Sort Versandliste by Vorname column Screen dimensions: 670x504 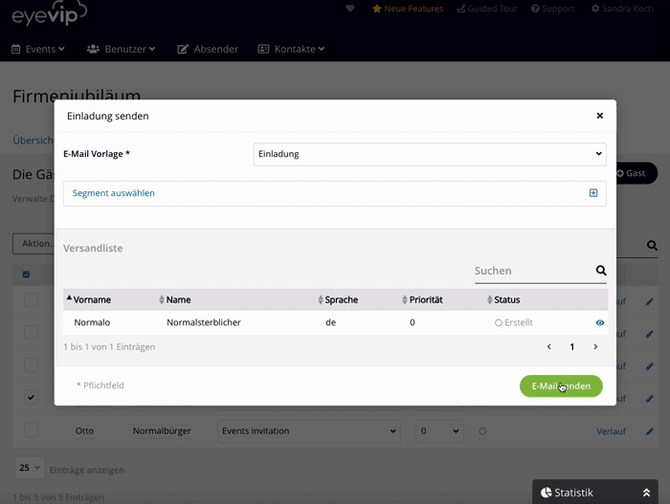[x=92, y=299]
